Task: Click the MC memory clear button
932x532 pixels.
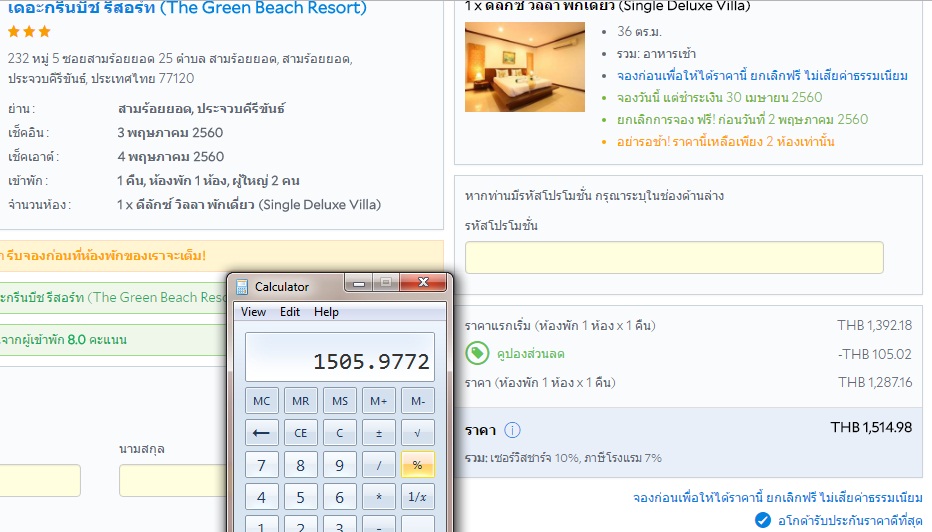Action: point(262,401)
